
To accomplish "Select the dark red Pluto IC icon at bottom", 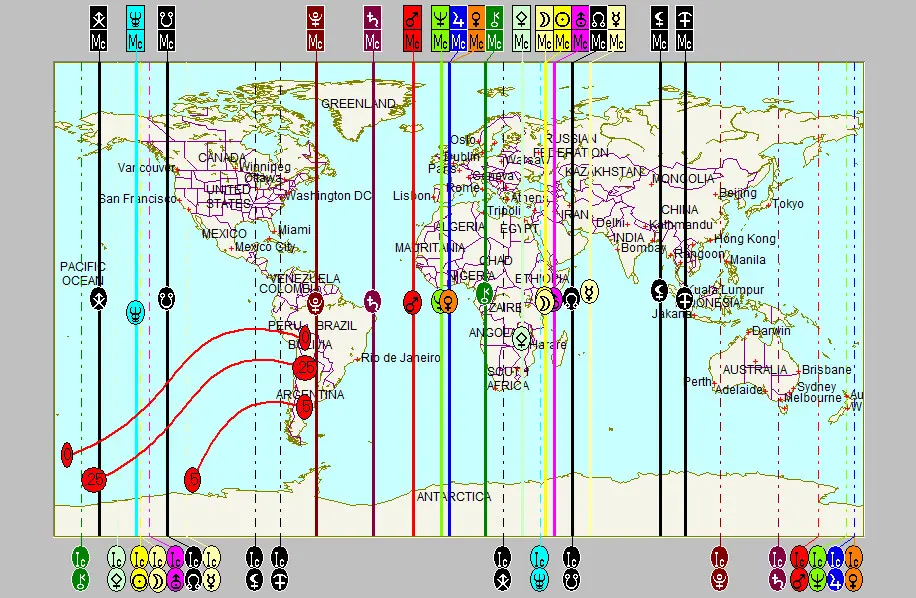I will tap(720, 568).
